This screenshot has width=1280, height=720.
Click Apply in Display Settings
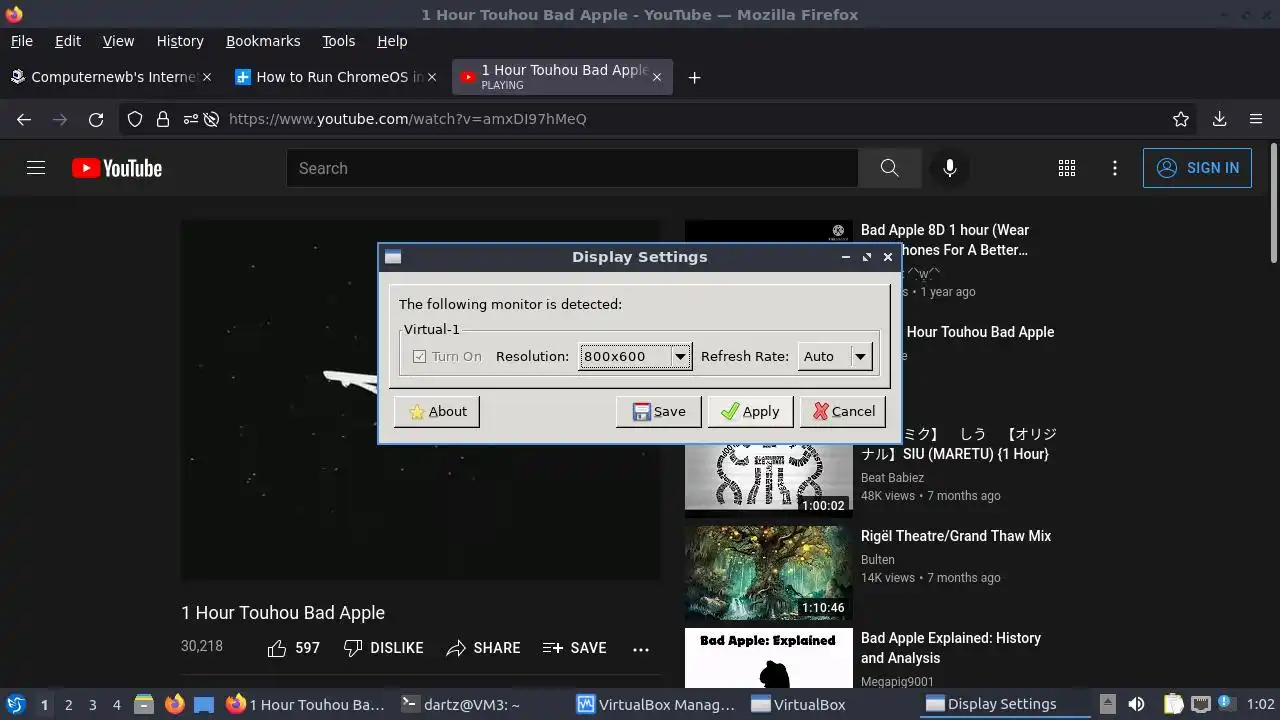click(x=750, y=411)
